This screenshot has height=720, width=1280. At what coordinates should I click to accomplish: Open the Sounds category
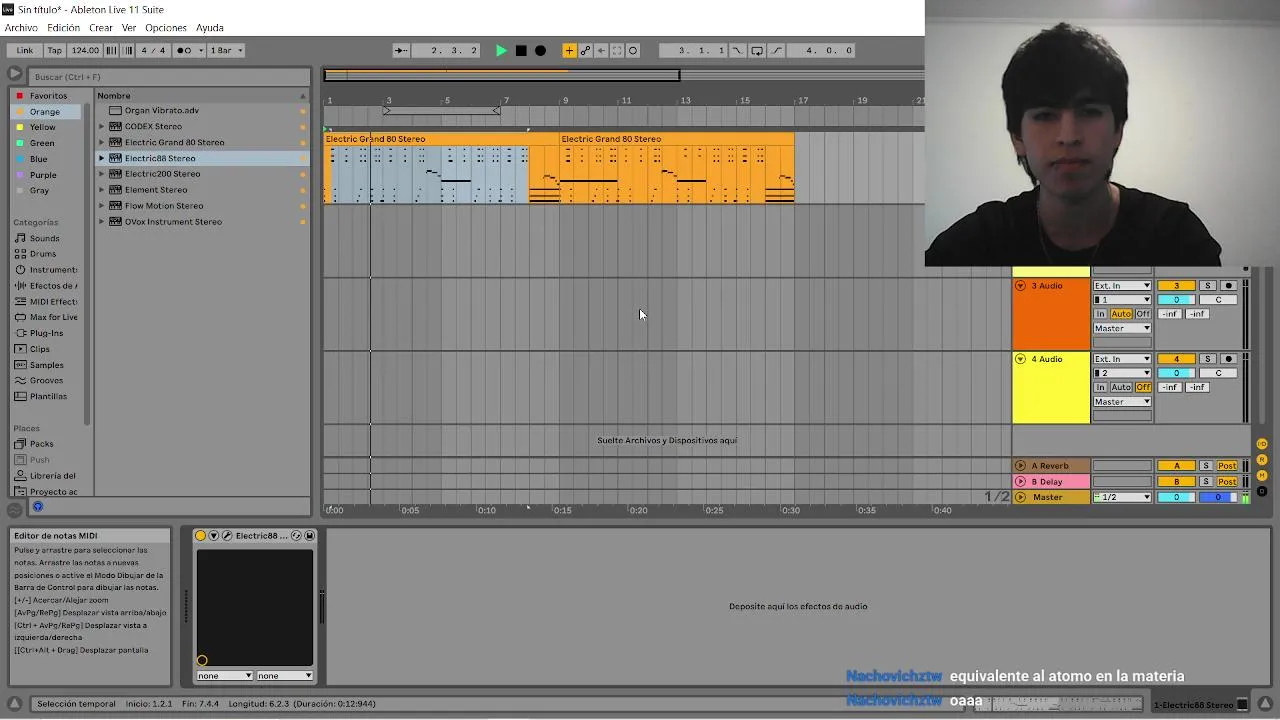(x=44, y=238)
